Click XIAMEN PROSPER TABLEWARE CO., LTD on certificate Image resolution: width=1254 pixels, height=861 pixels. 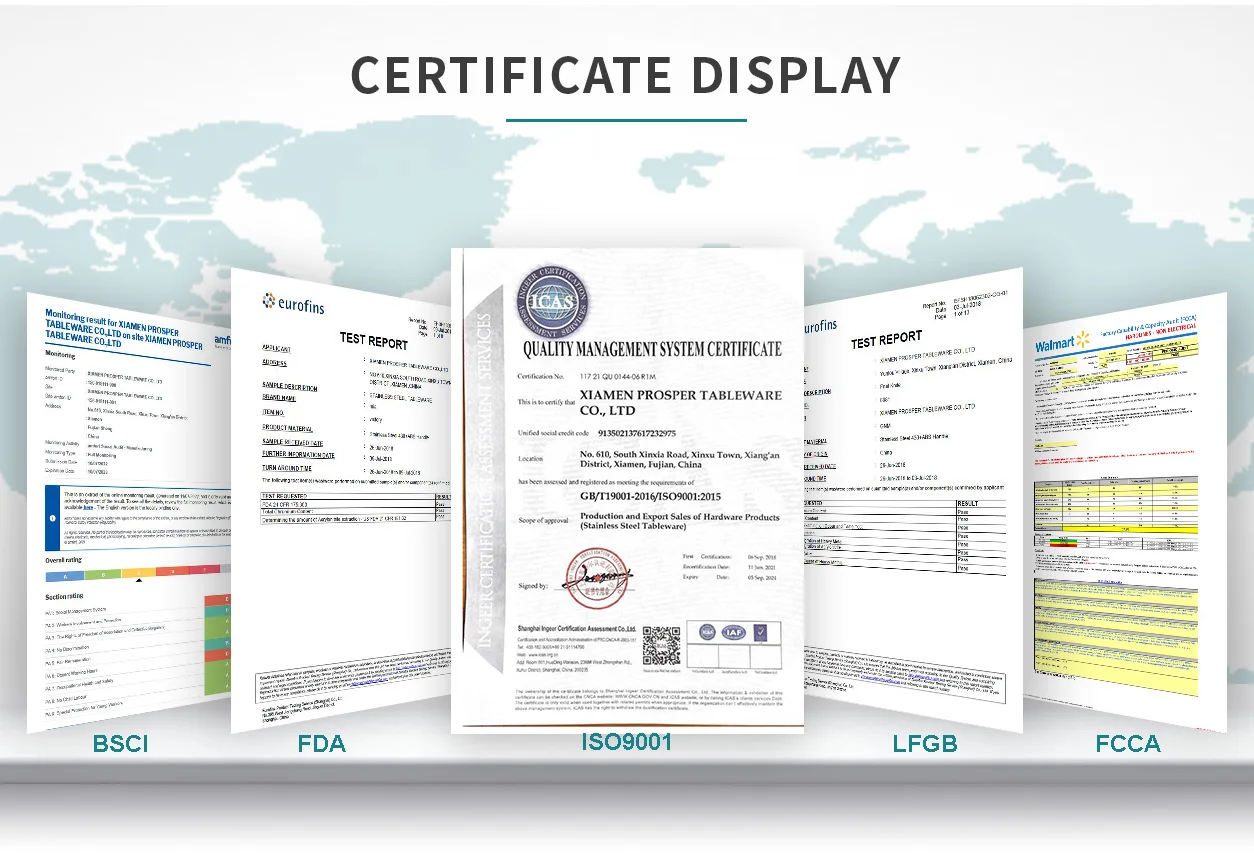[680, 402]
